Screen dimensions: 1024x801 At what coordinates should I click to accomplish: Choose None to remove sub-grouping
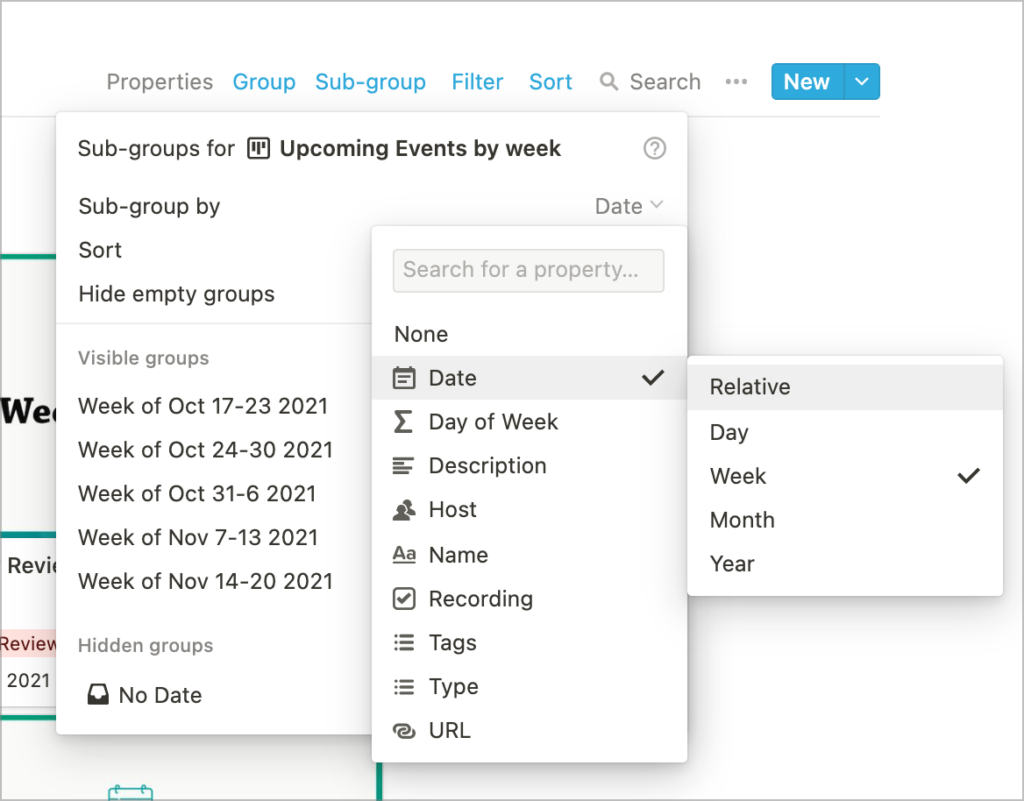529,334
